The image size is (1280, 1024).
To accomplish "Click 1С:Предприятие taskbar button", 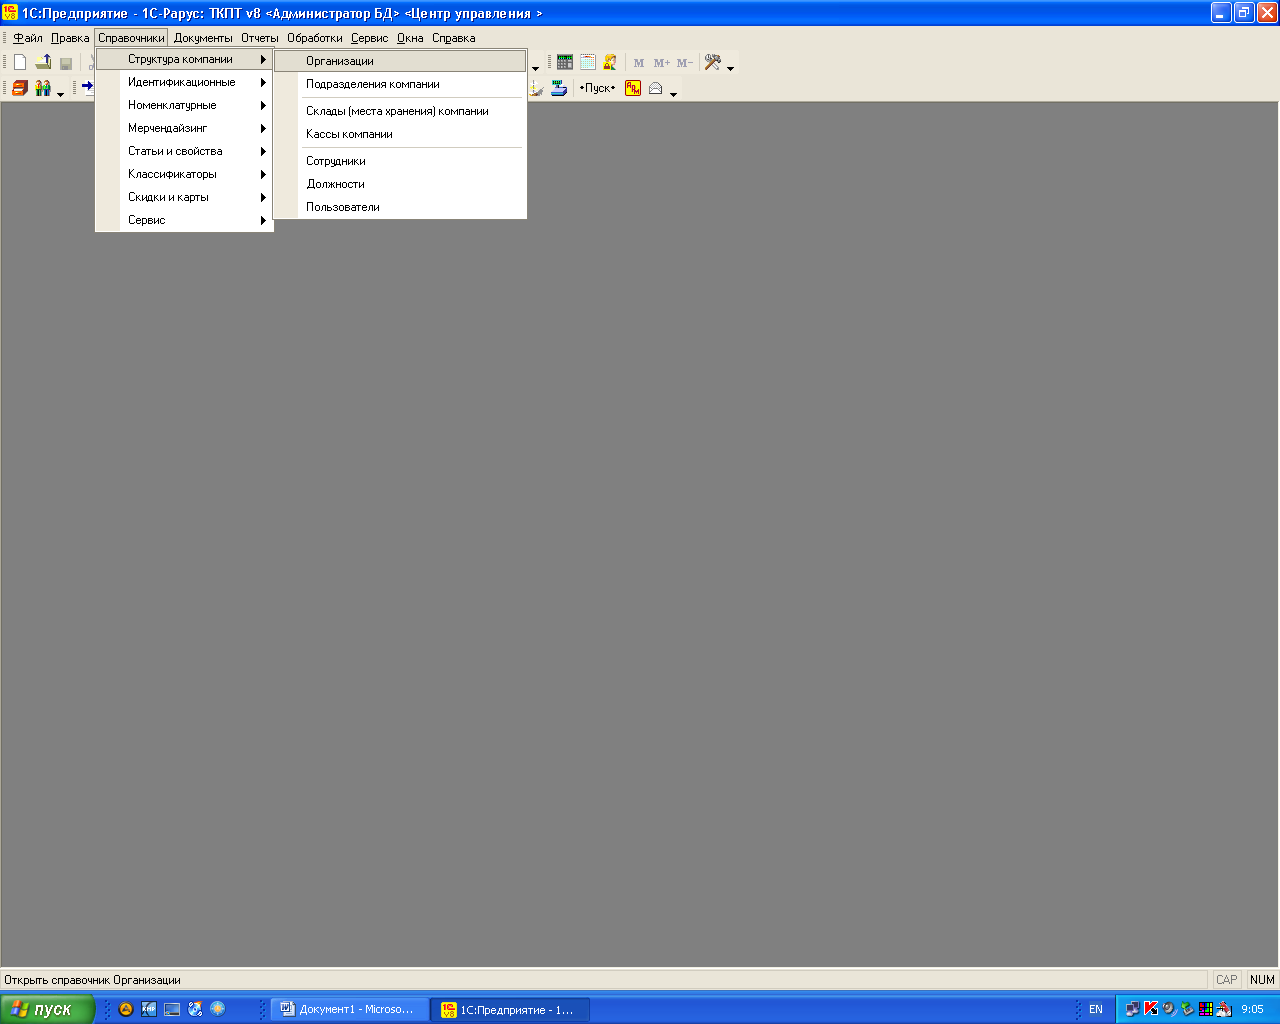I will pyautogui.click(x=510, y=1009).
